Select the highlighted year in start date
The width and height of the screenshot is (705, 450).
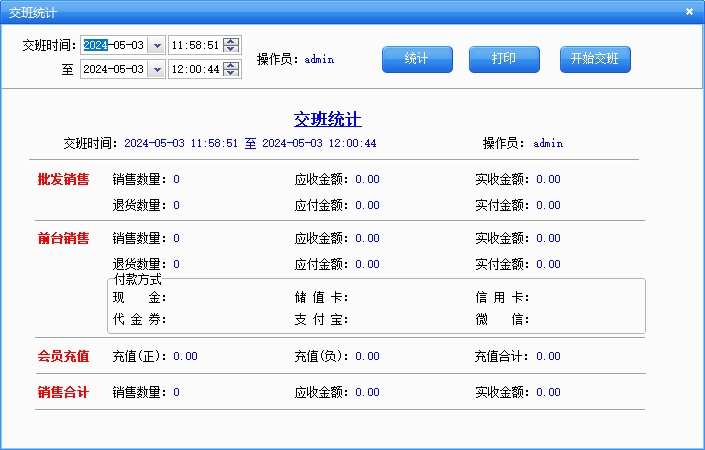[95, 45]
